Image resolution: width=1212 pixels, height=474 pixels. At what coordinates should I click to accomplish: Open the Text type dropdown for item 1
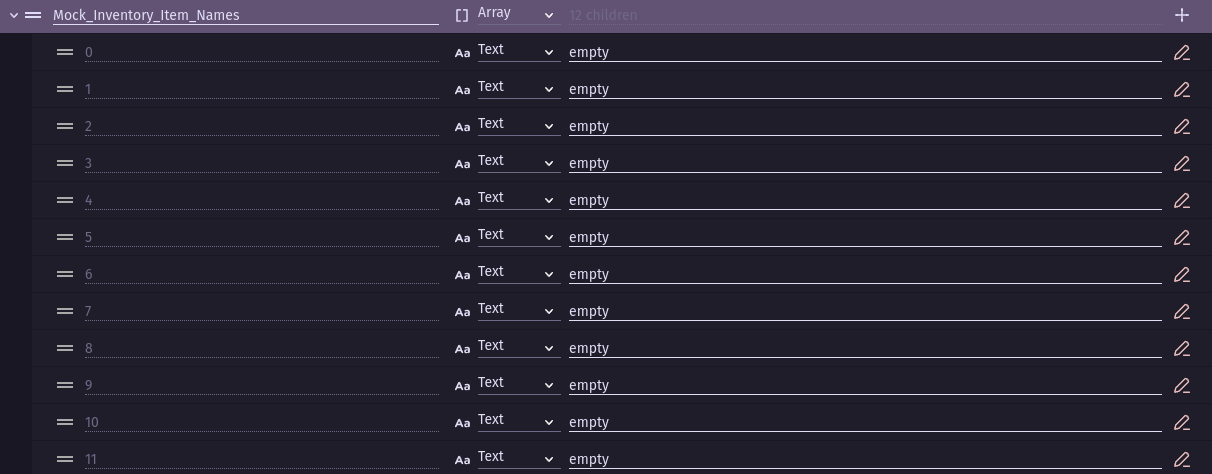tap(517, 89)
